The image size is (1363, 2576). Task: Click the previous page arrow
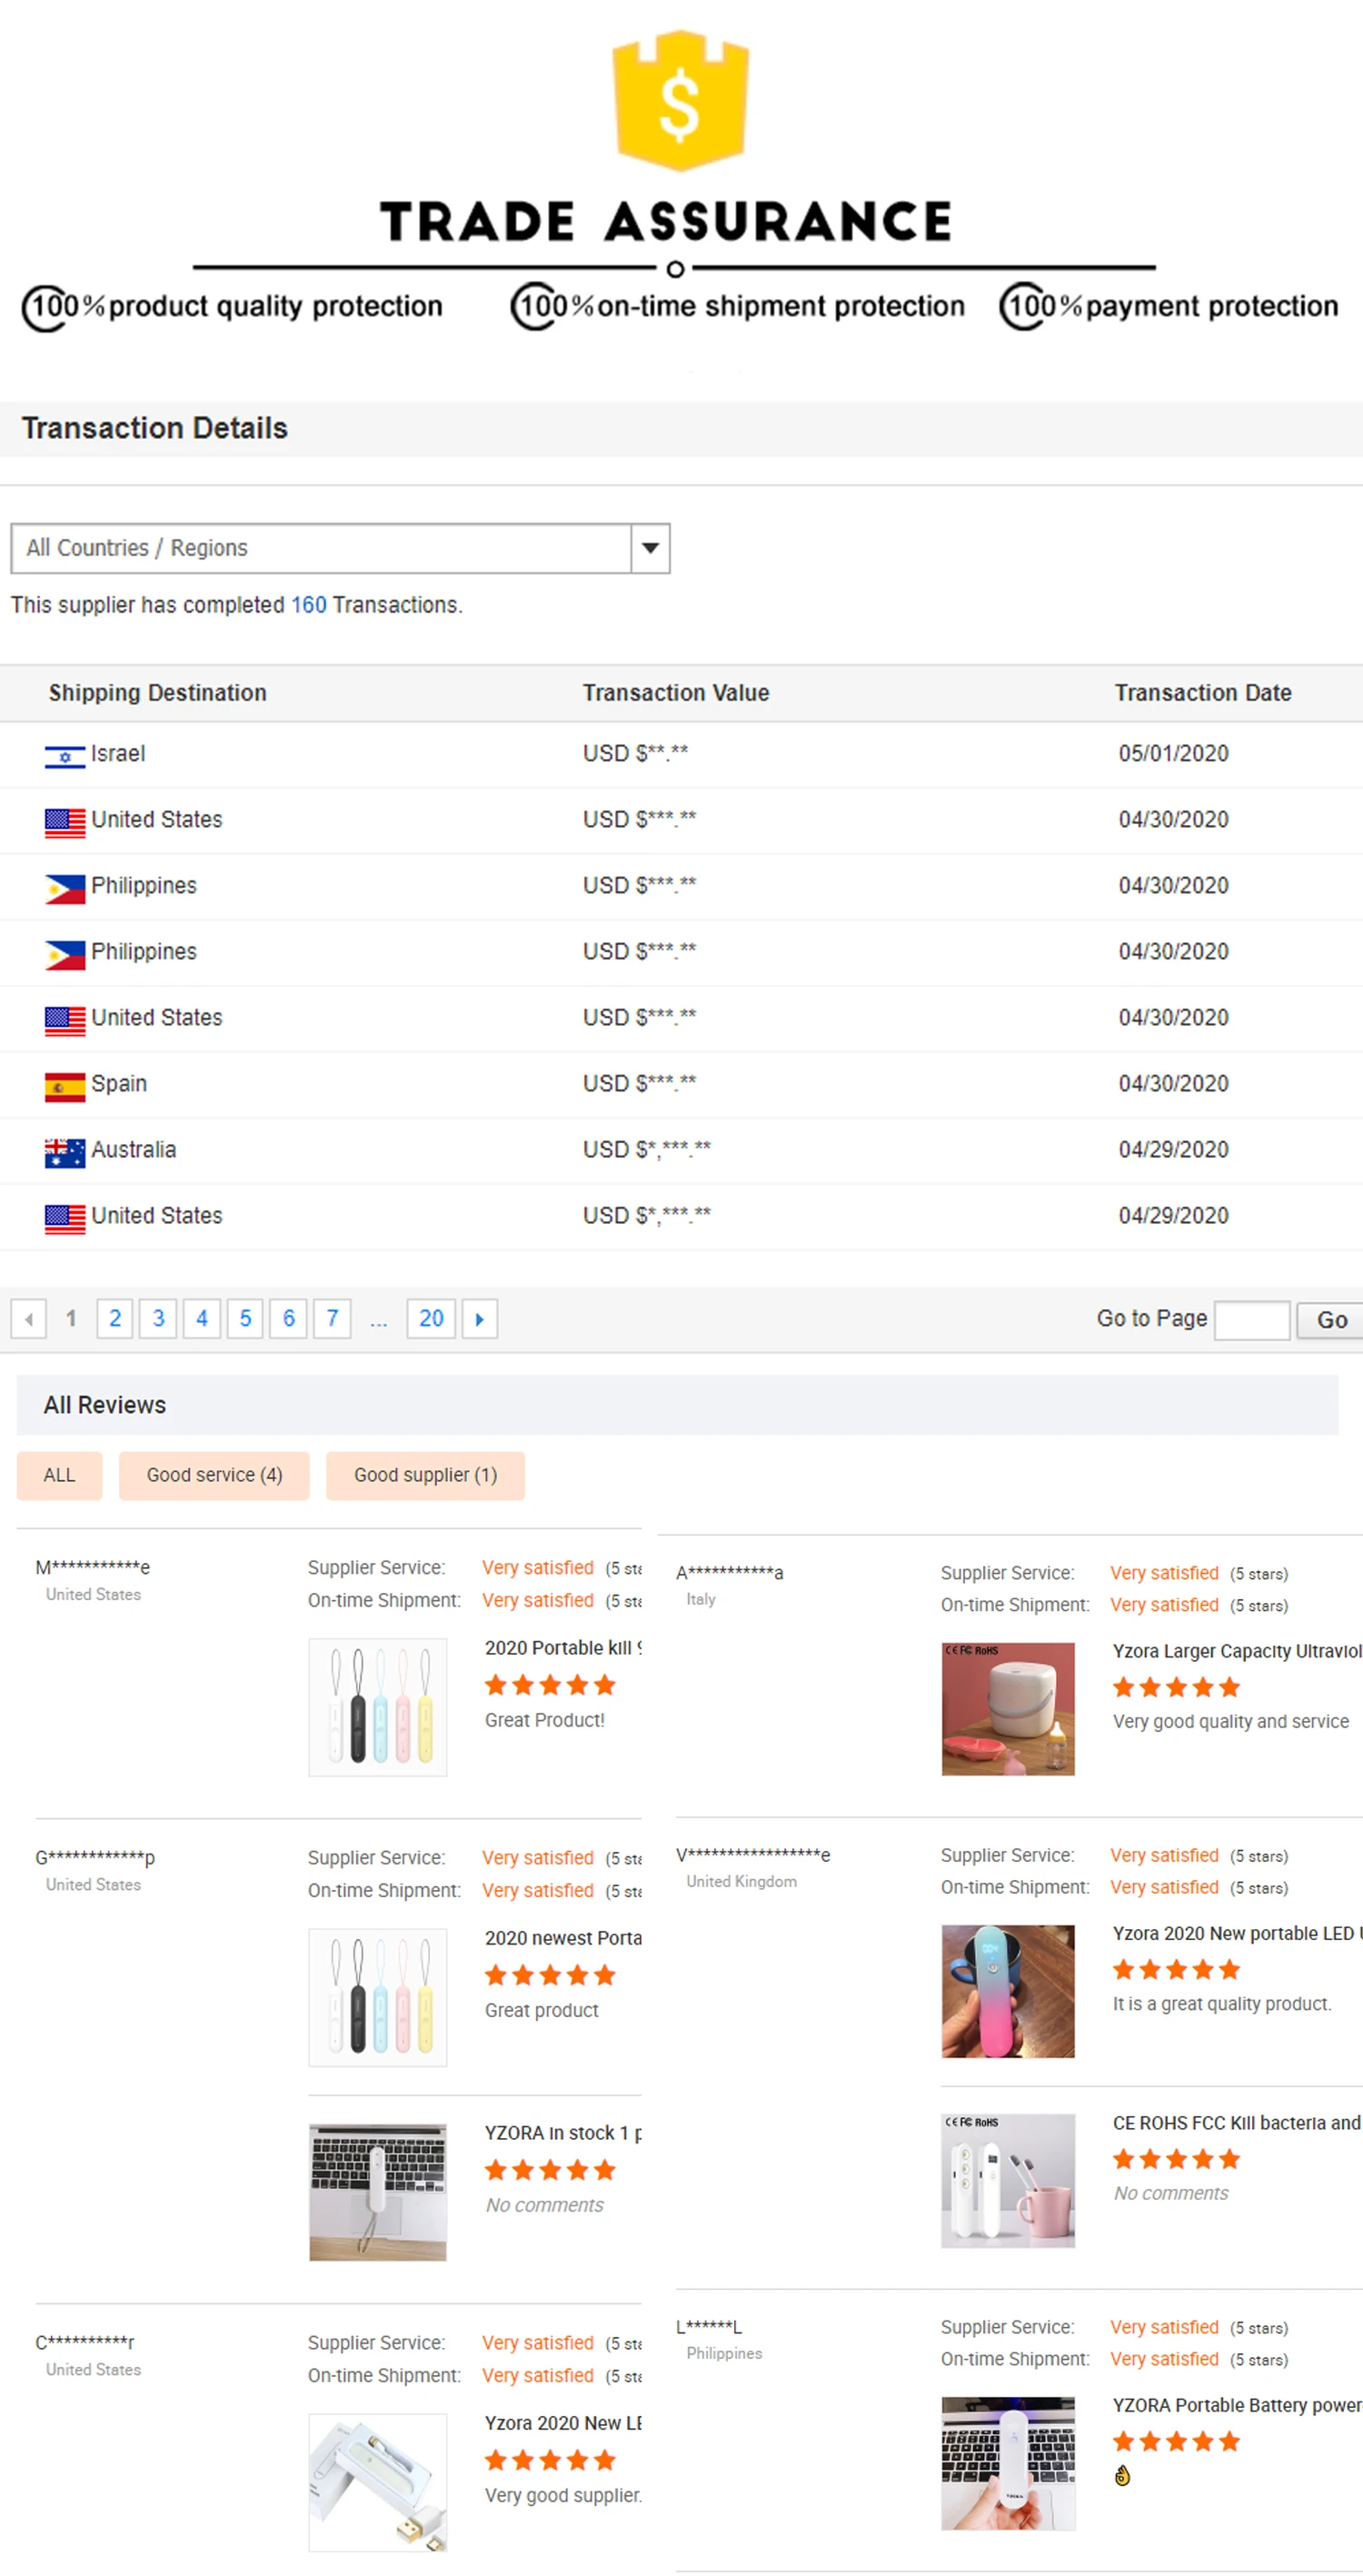29,1318
